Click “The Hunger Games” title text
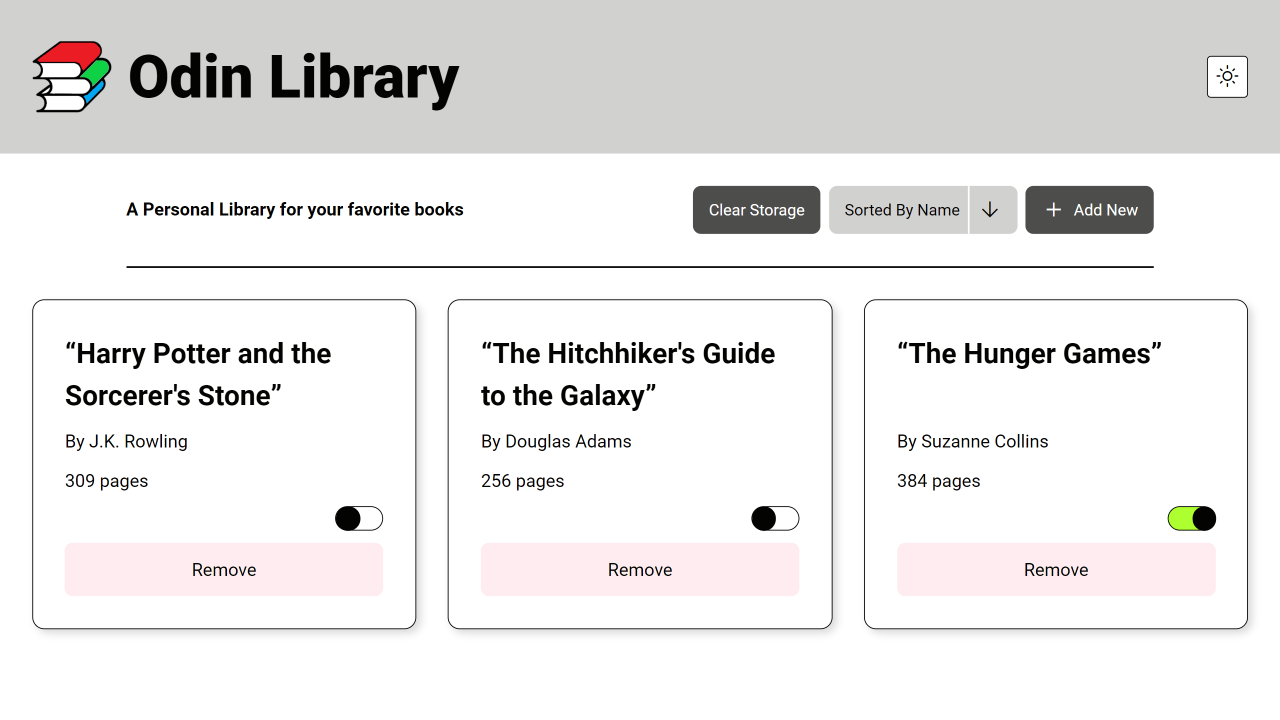 click(1029, 354)
